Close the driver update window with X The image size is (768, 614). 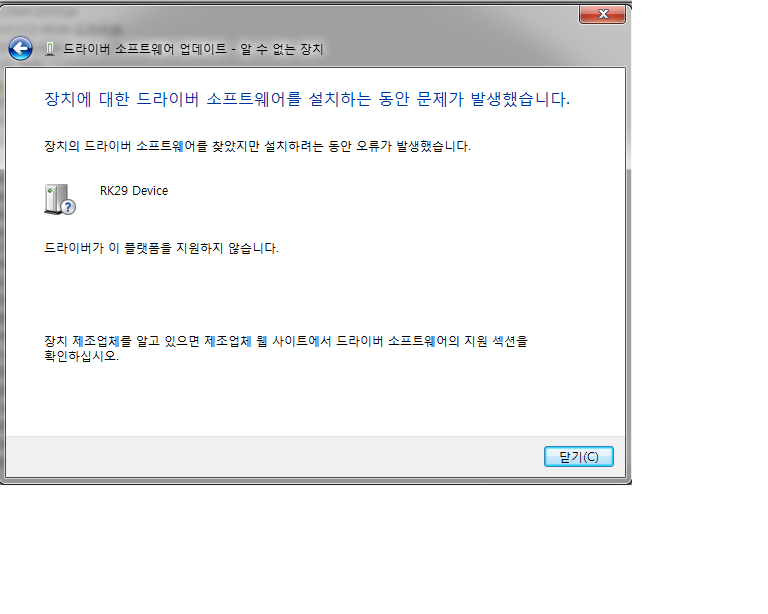click(x=602, y=14)
